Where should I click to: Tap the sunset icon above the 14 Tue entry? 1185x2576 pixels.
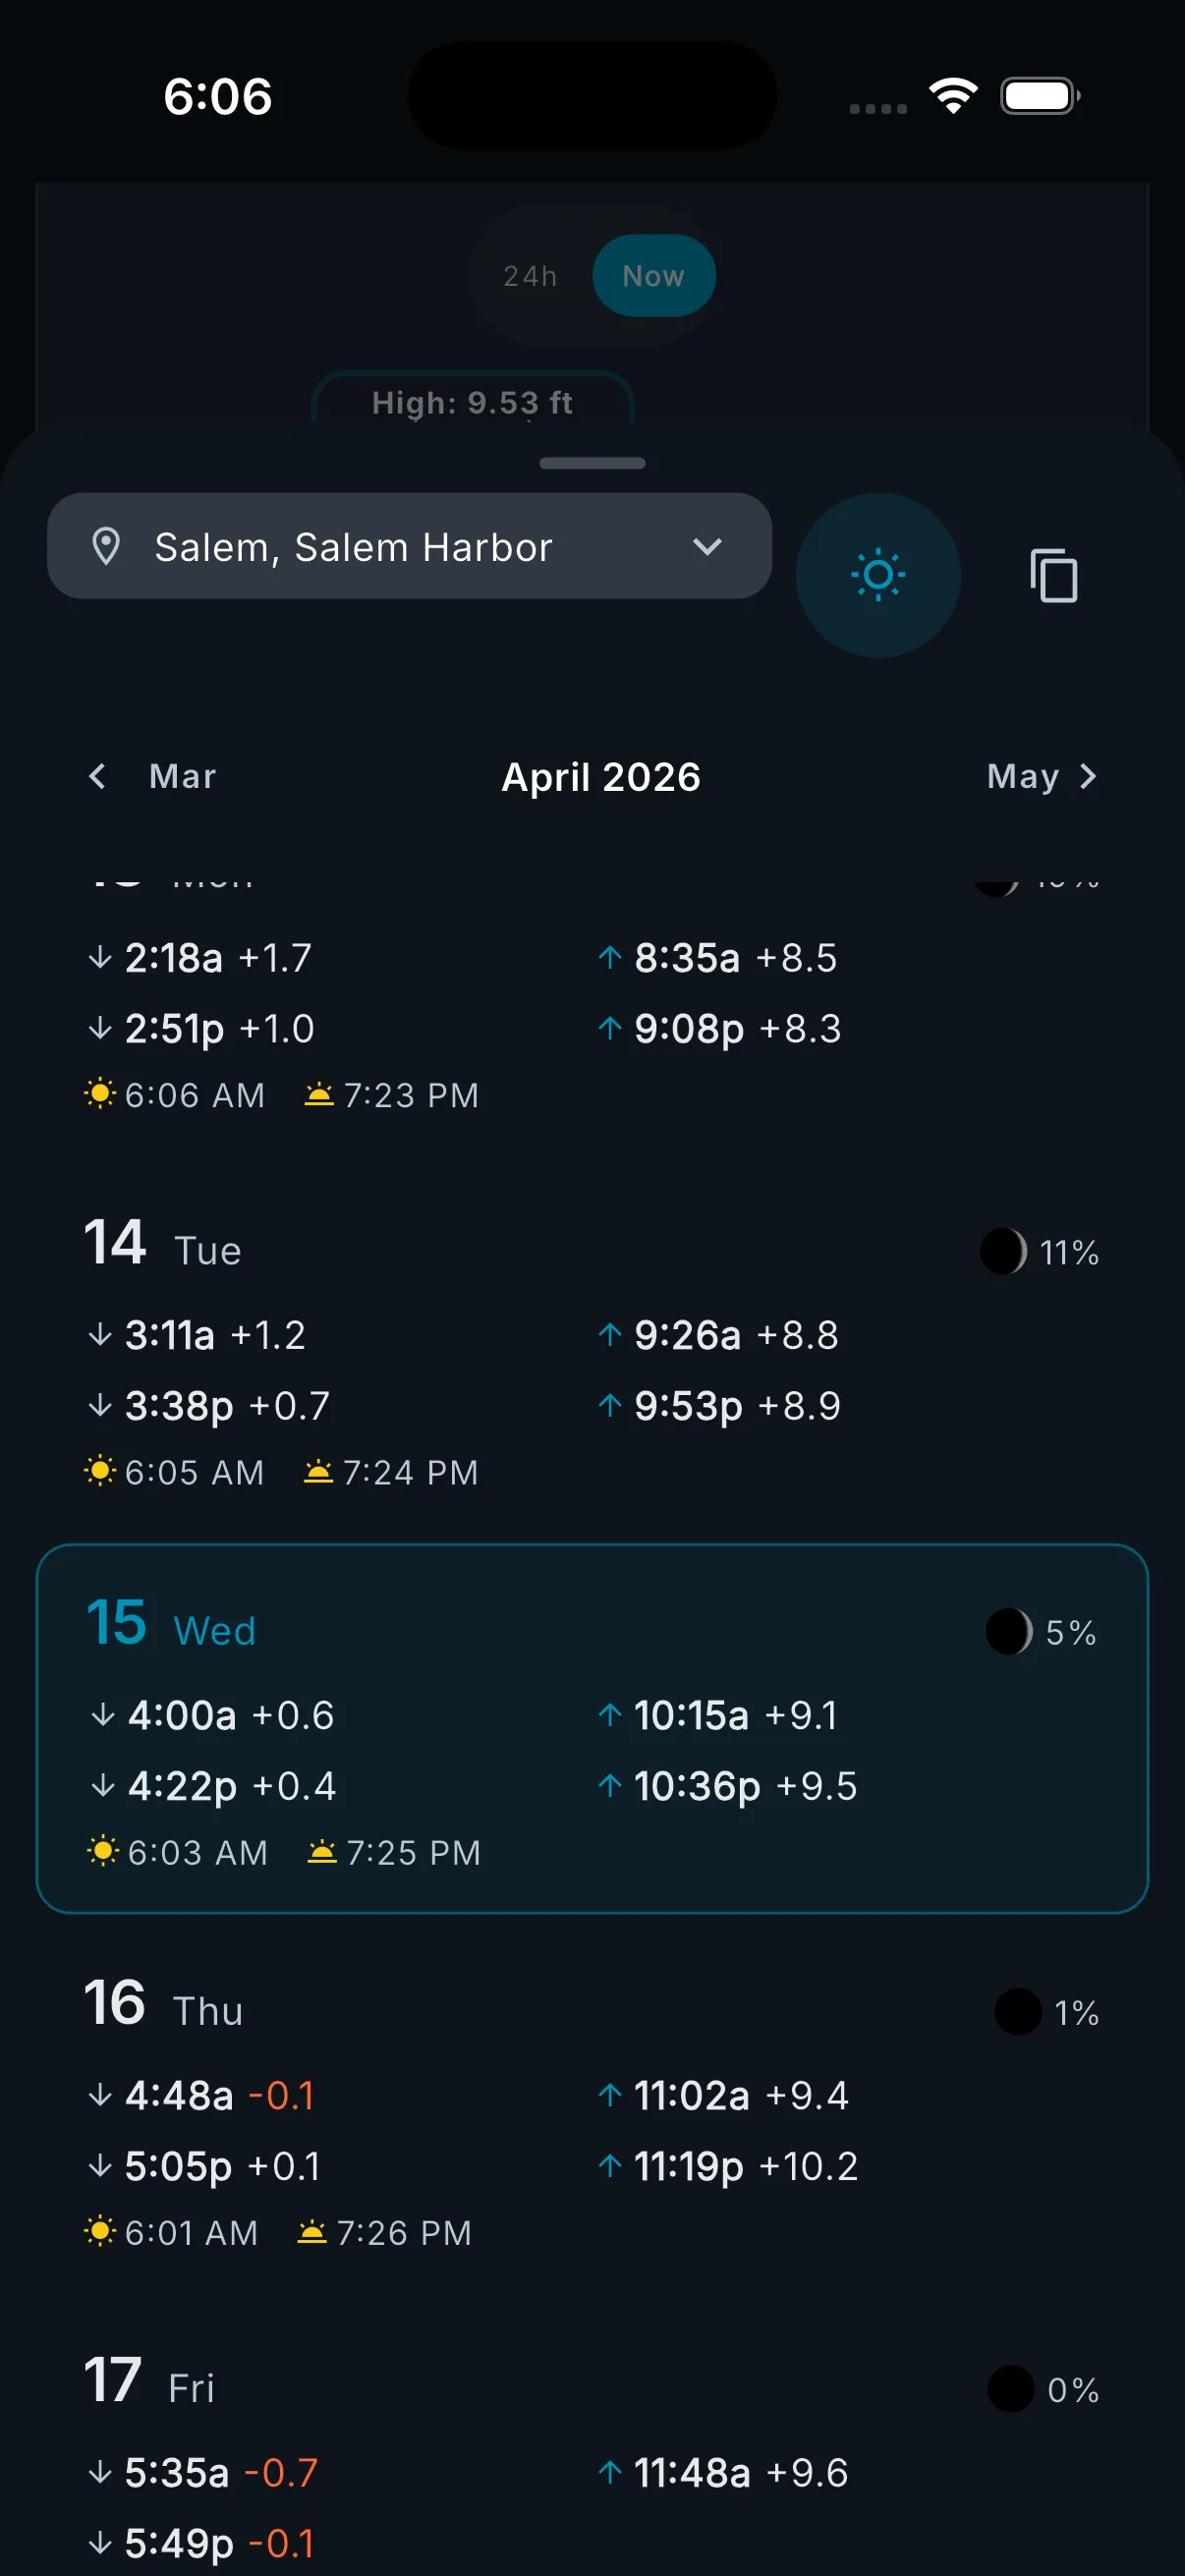point(318,1094)
